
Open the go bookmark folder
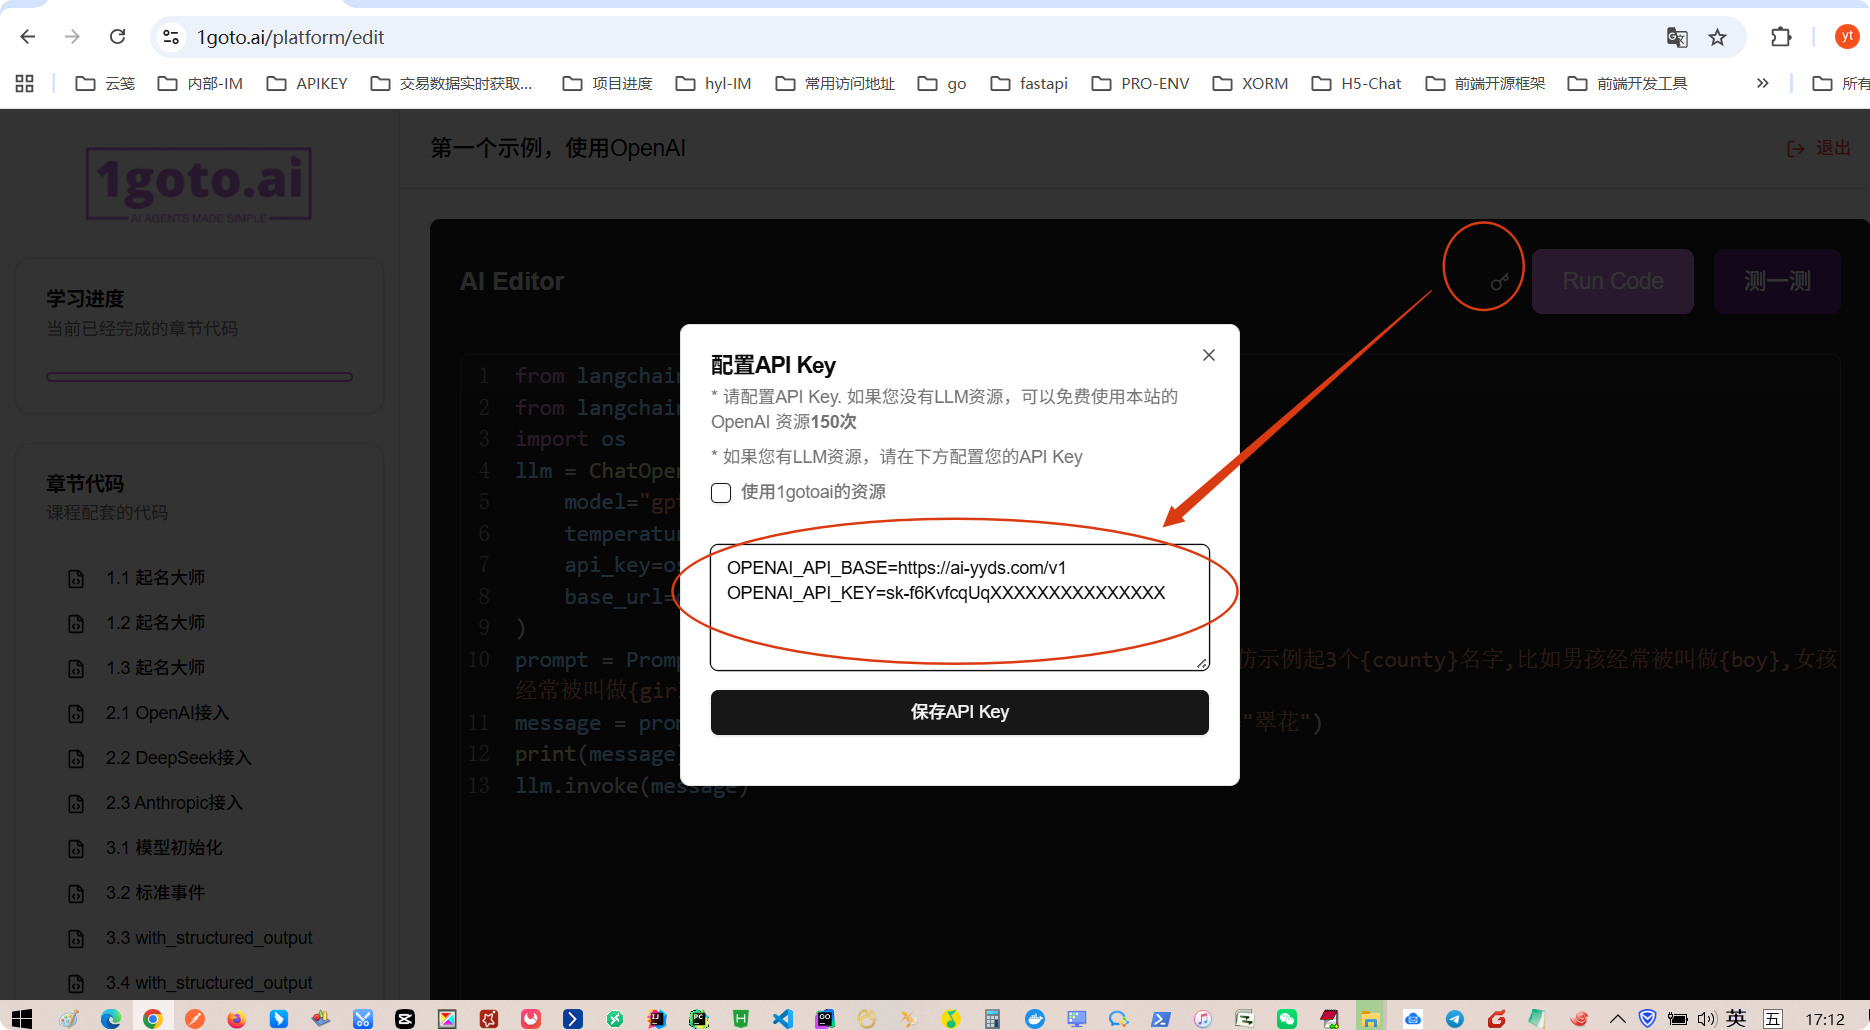tap(942, 83)
